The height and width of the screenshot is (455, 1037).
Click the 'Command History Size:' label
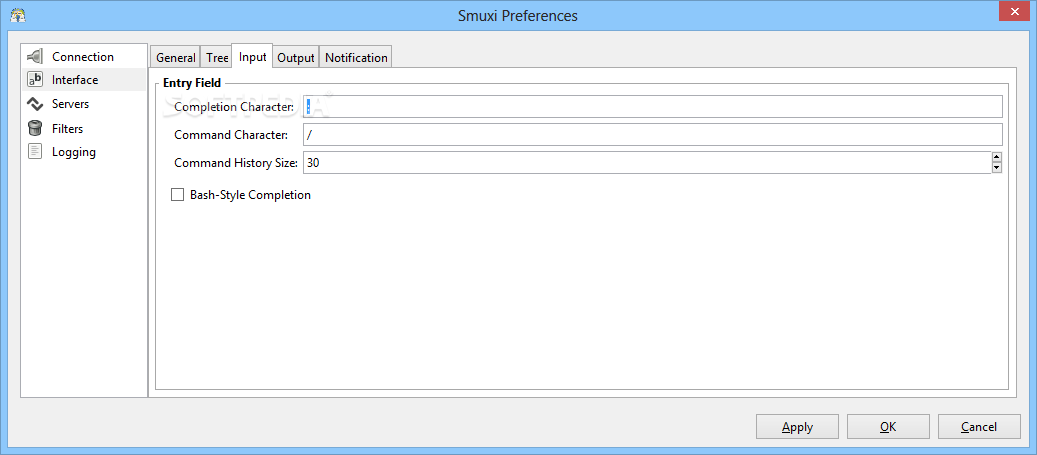236,163
